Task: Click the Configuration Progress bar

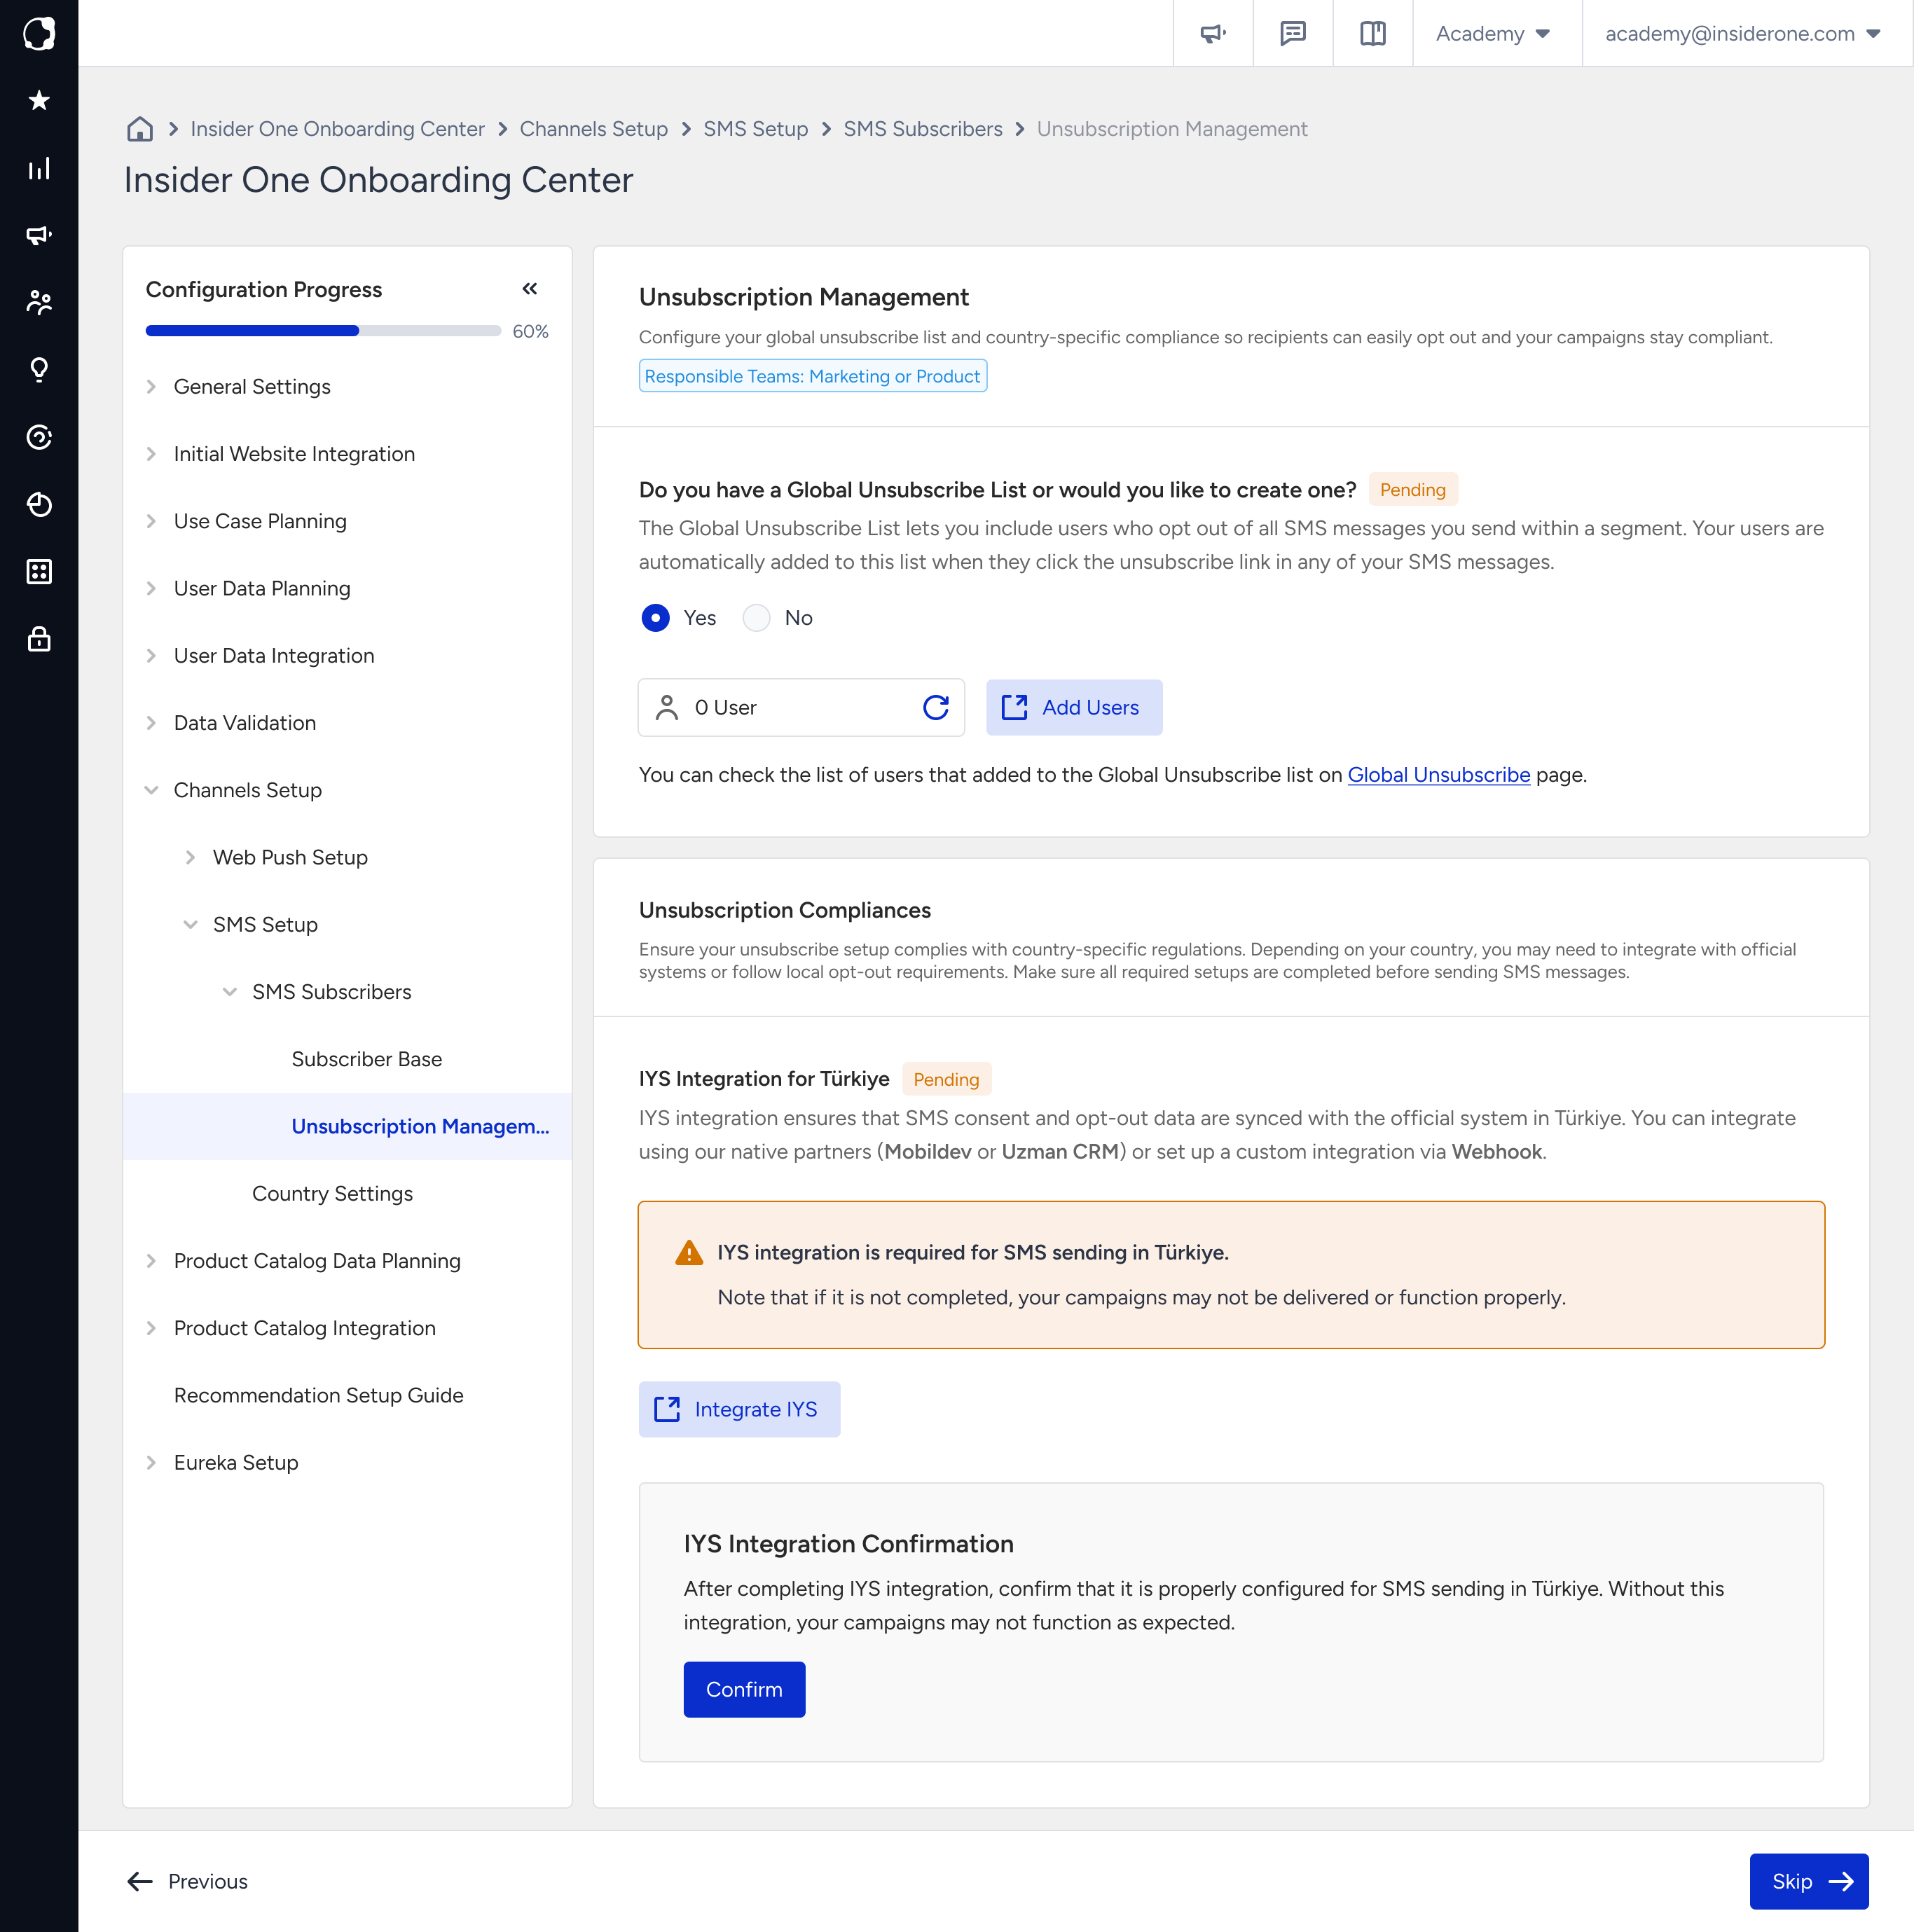Action: (323, 331)
